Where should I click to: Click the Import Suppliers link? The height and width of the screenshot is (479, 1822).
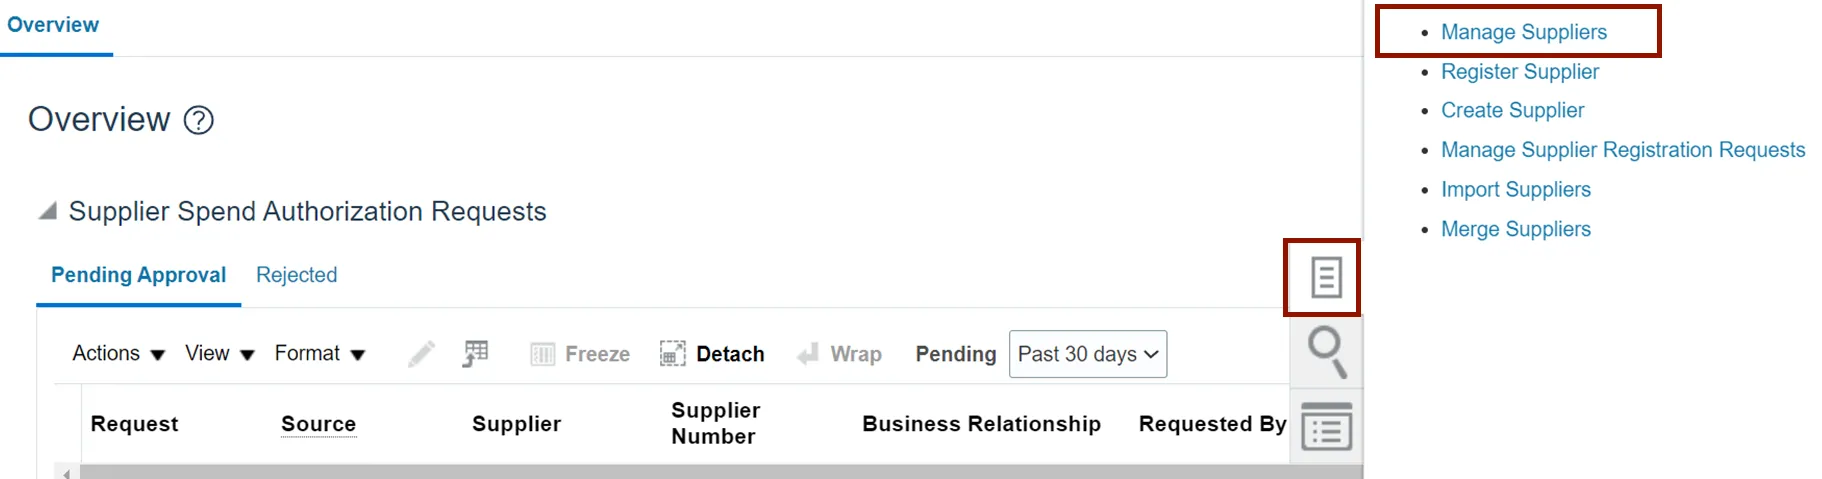[x=1515, y=190]
